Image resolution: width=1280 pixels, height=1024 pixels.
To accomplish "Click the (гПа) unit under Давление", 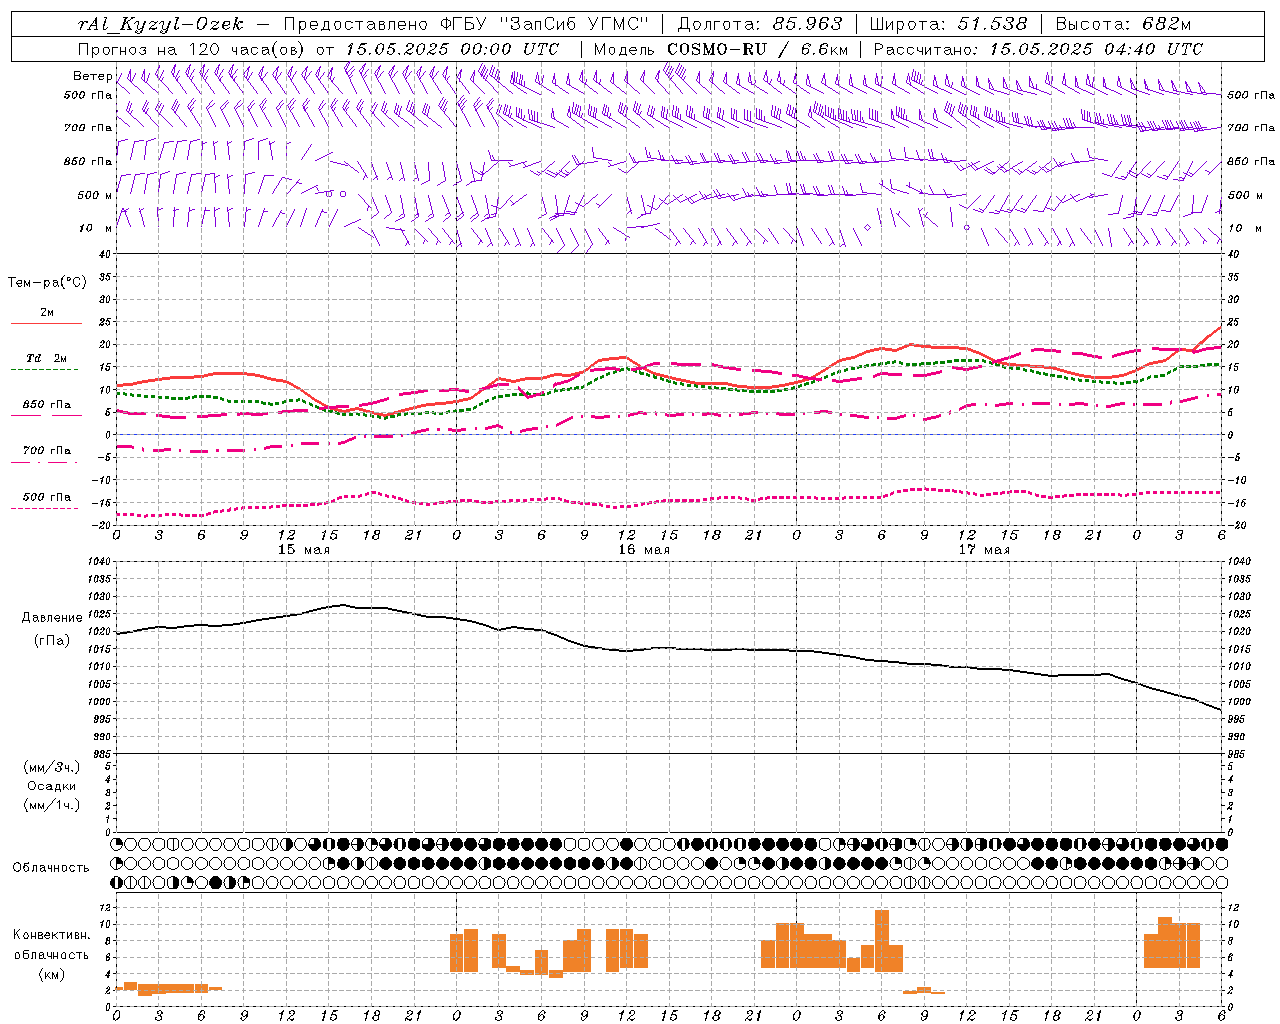I will point(52,640).
